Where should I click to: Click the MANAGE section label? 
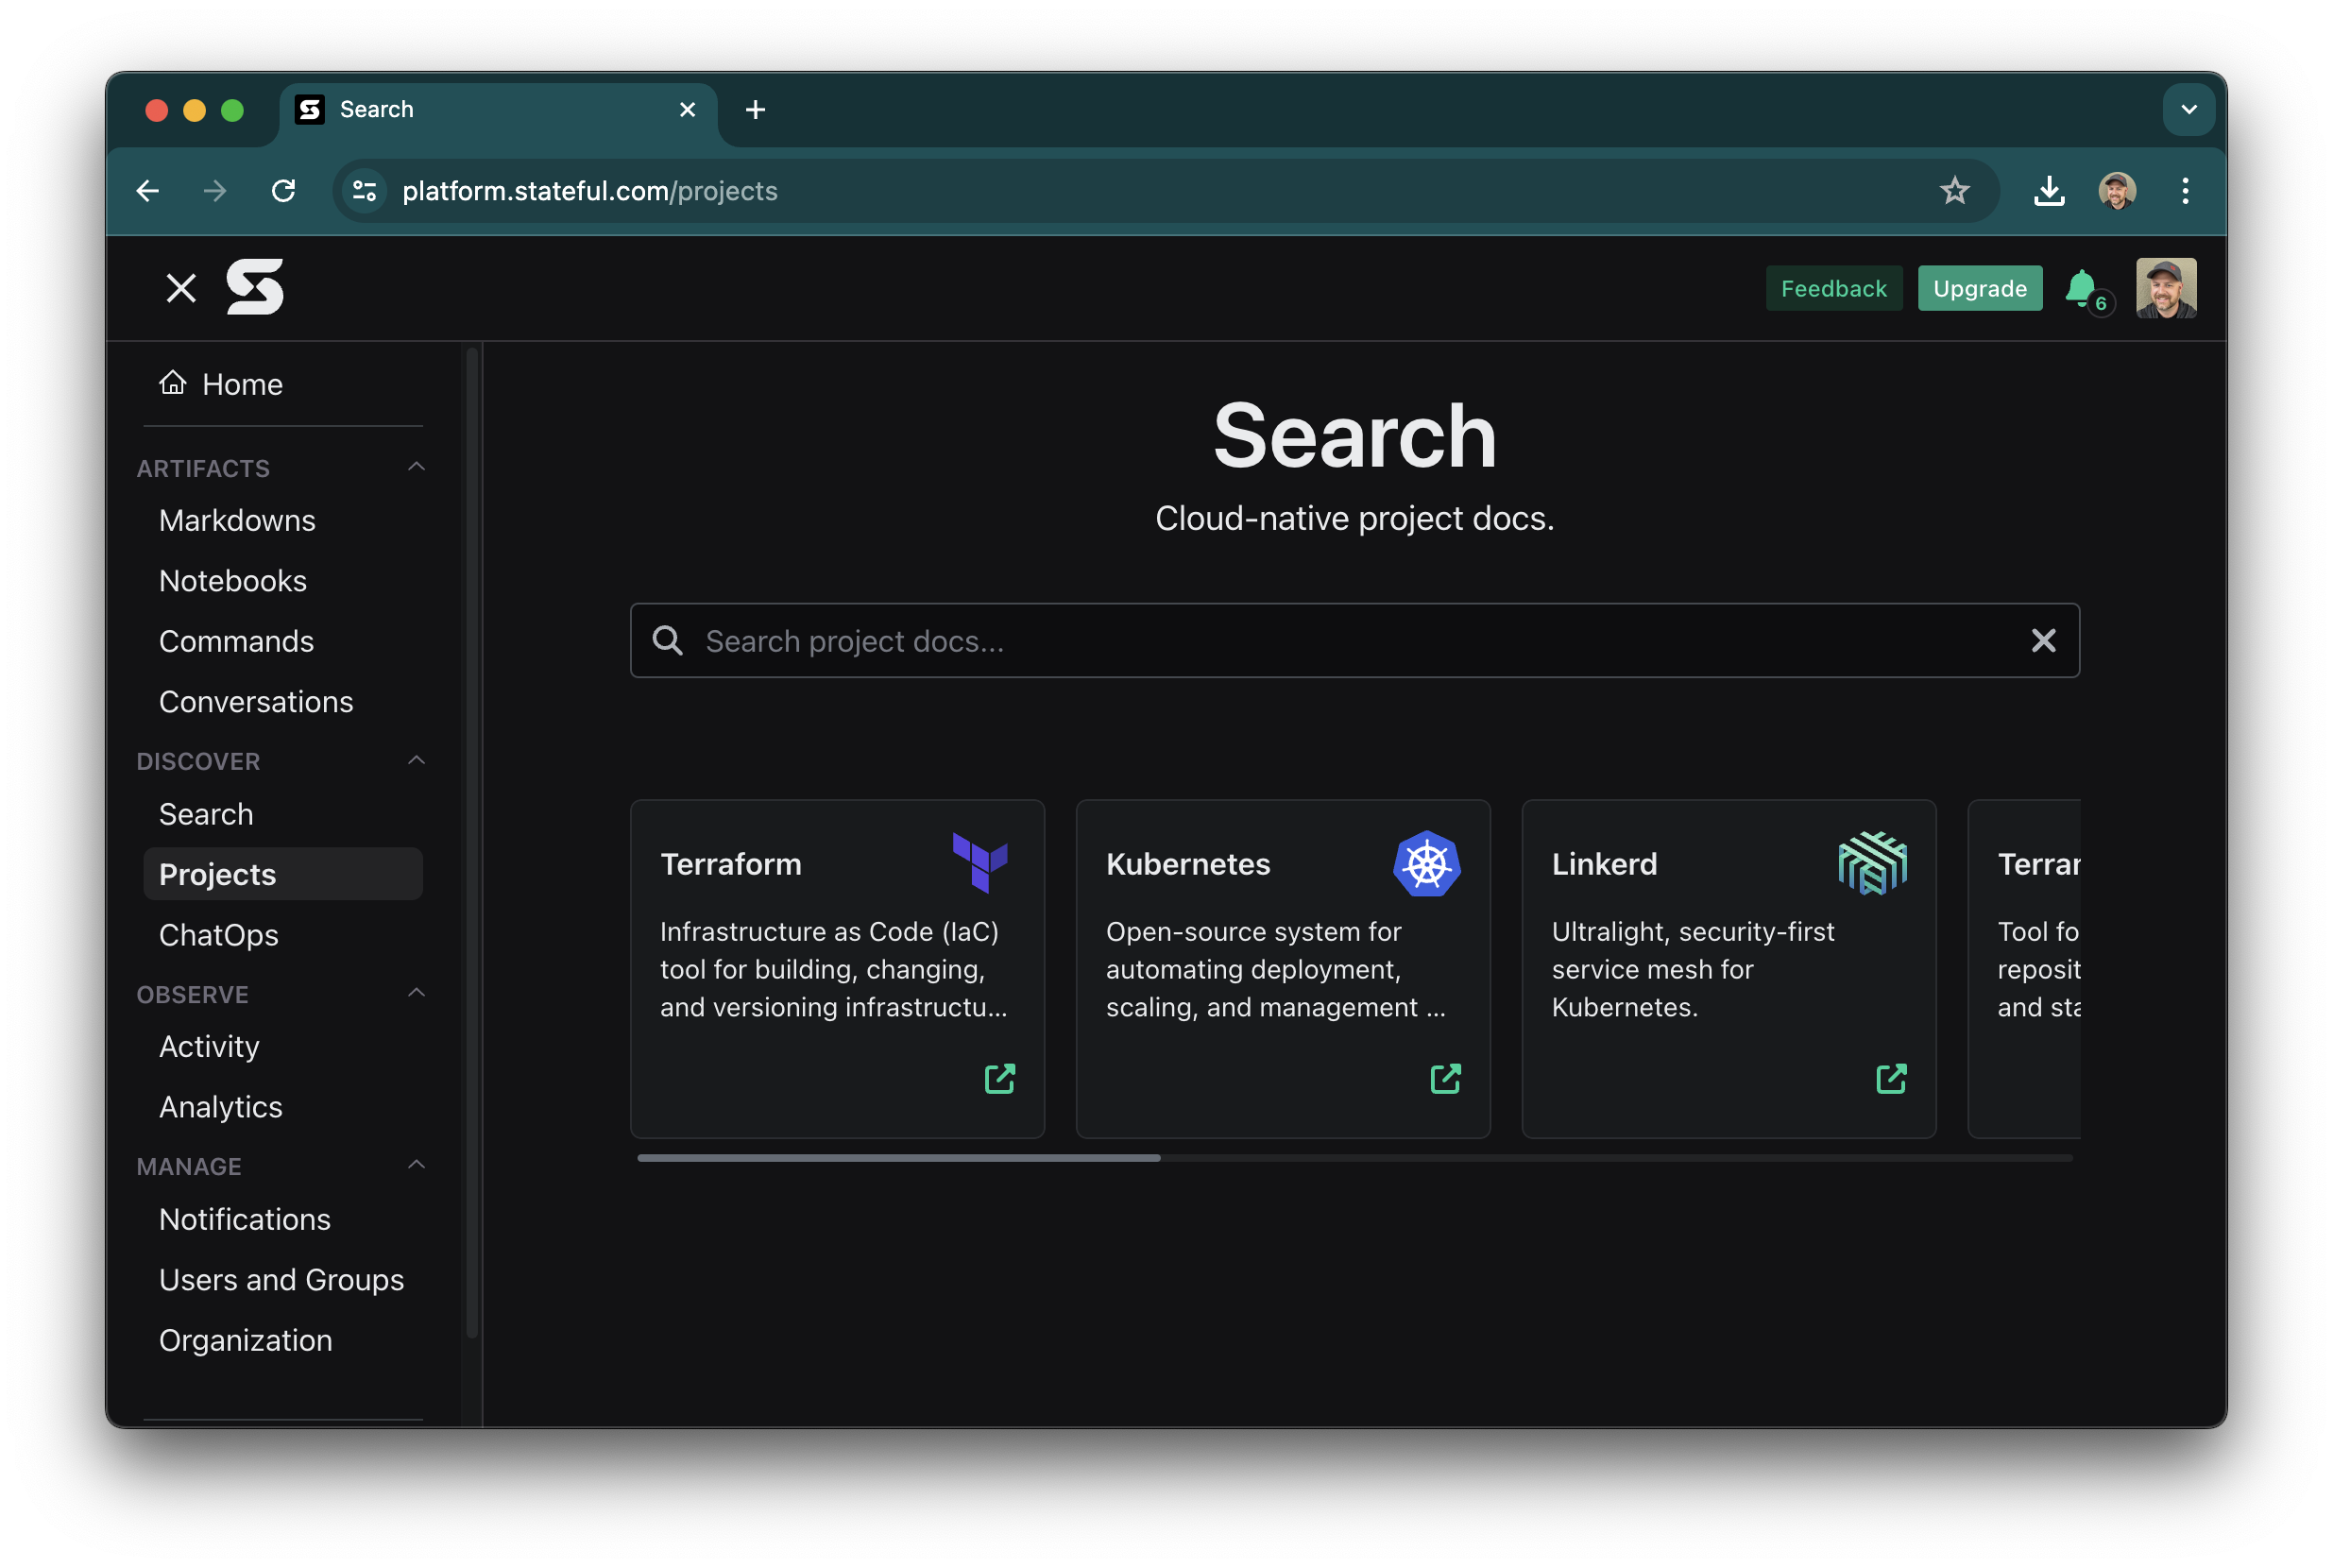(x=189, y=1166)
